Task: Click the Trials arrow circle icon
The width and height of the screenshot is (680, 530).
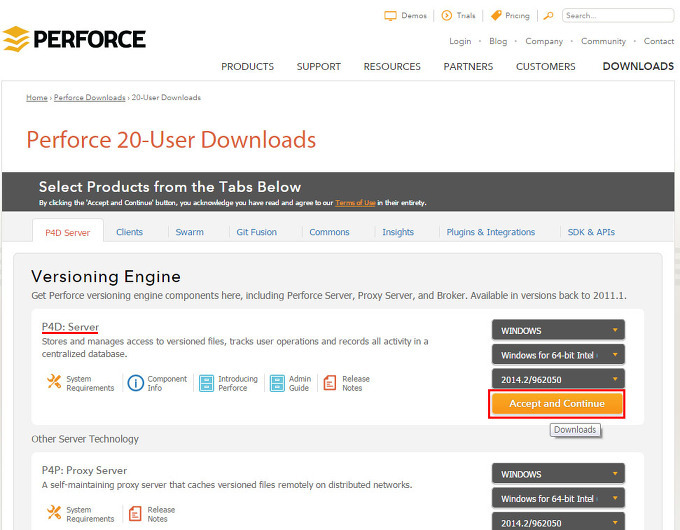Action: [x=446, y=16]
